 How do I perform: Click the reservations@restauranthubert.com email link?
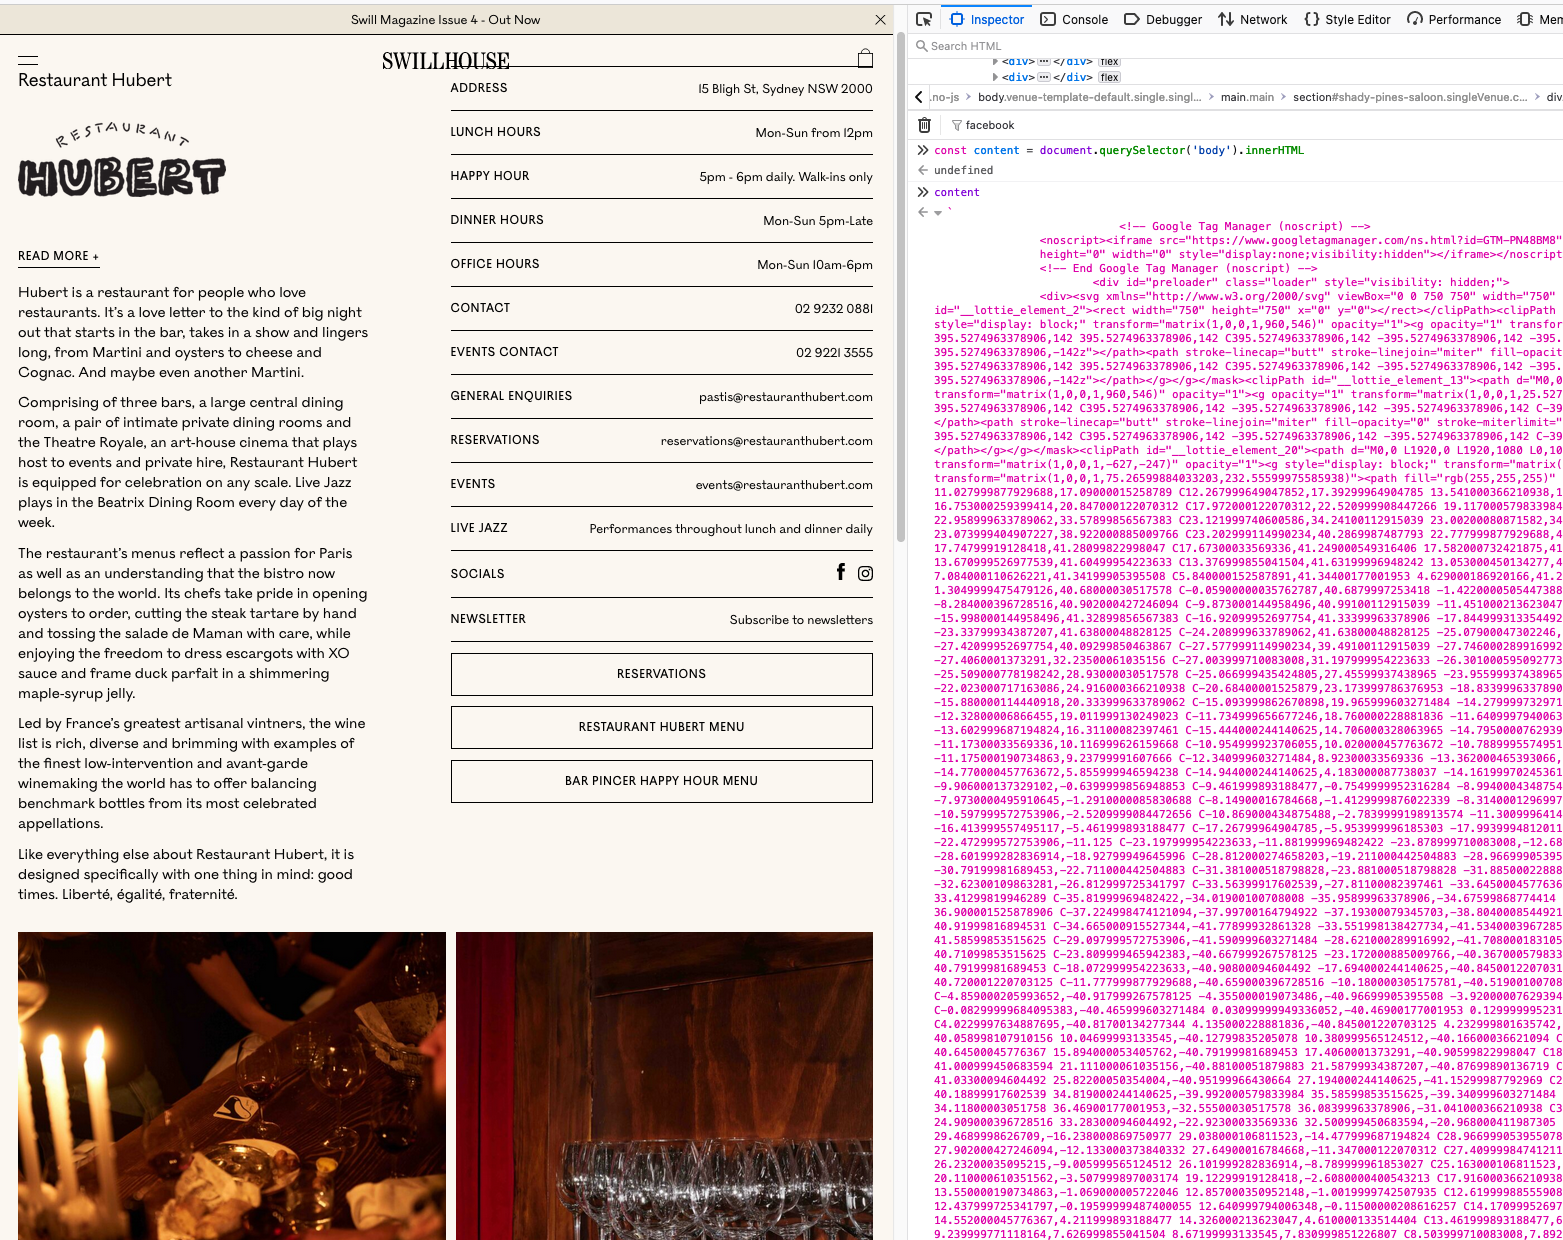[x=766, y=441]
